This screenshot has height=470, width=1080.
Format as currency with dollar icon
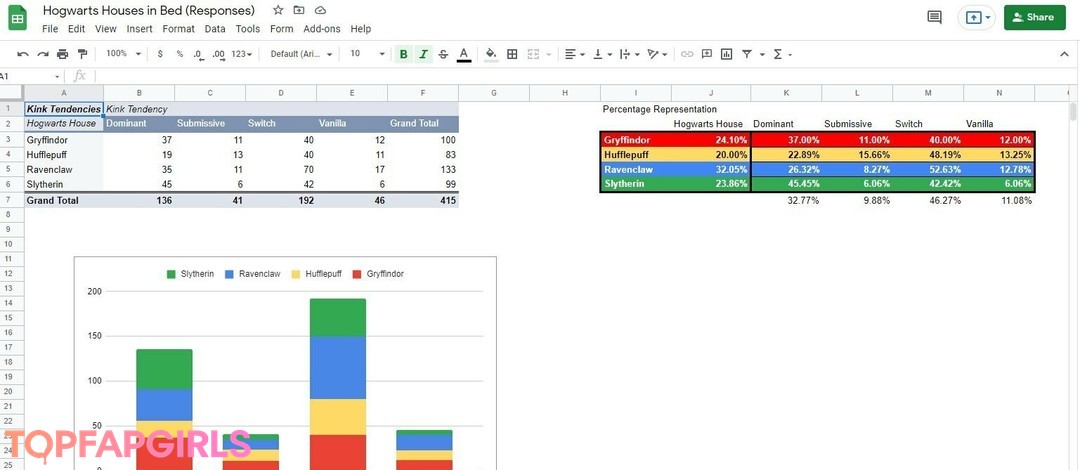click(x=160, y=54)
